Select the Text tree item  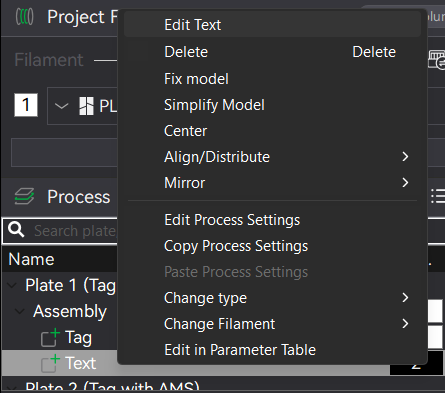[81, 363]
